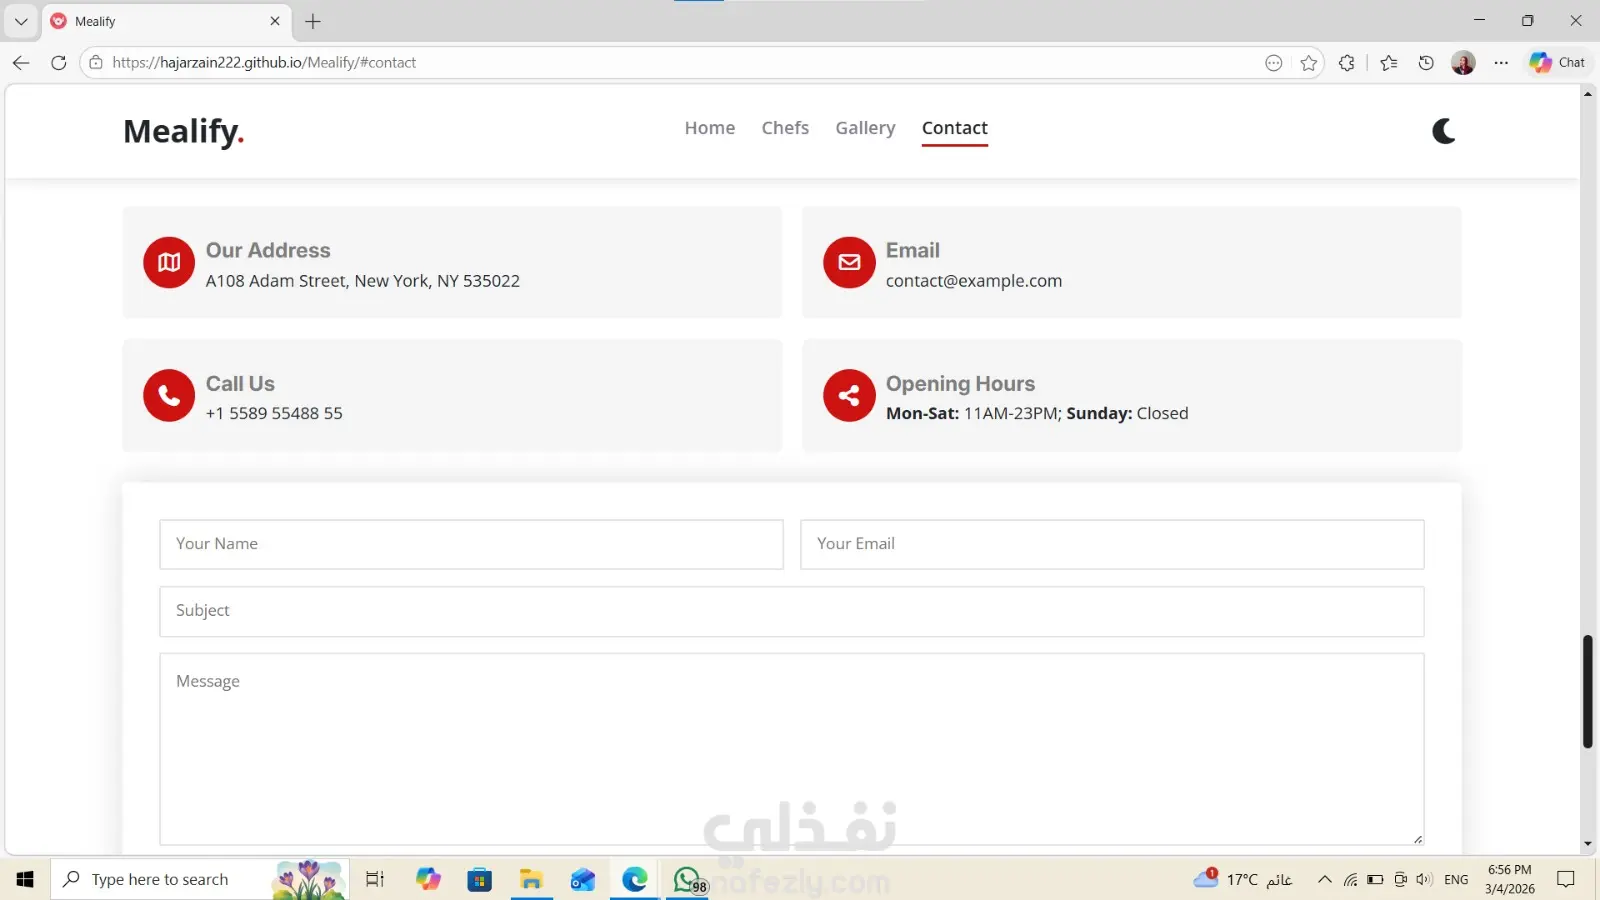Screen dimensions: 1600x900
Task: Click the browser address bar URL
Action: pos(264,62)
